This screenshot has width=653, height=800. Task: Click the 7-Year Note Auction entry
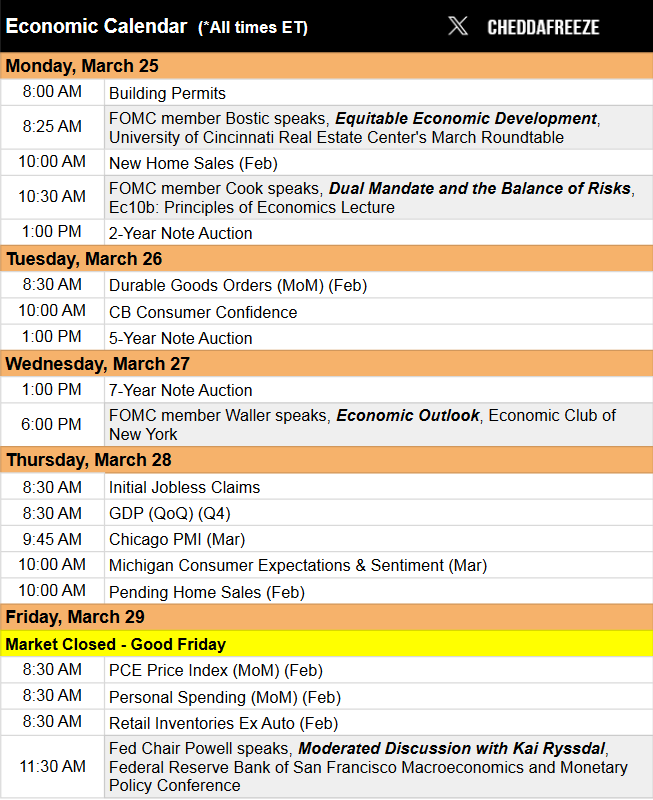click(x=181, y=390)
